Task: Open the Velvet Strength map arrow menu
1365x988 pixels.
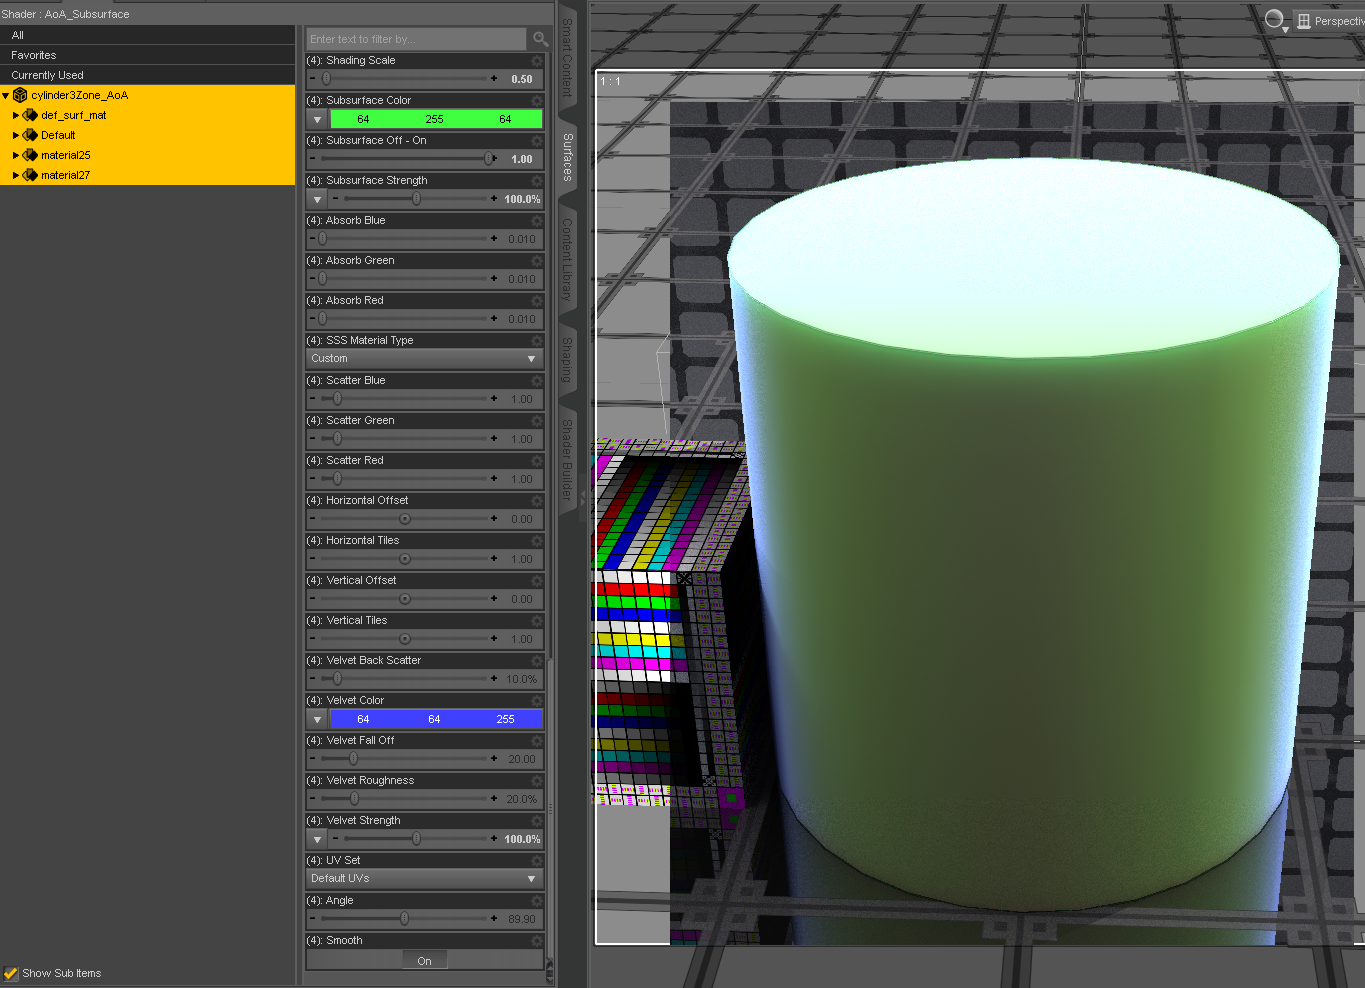Action: coord(317,839)
